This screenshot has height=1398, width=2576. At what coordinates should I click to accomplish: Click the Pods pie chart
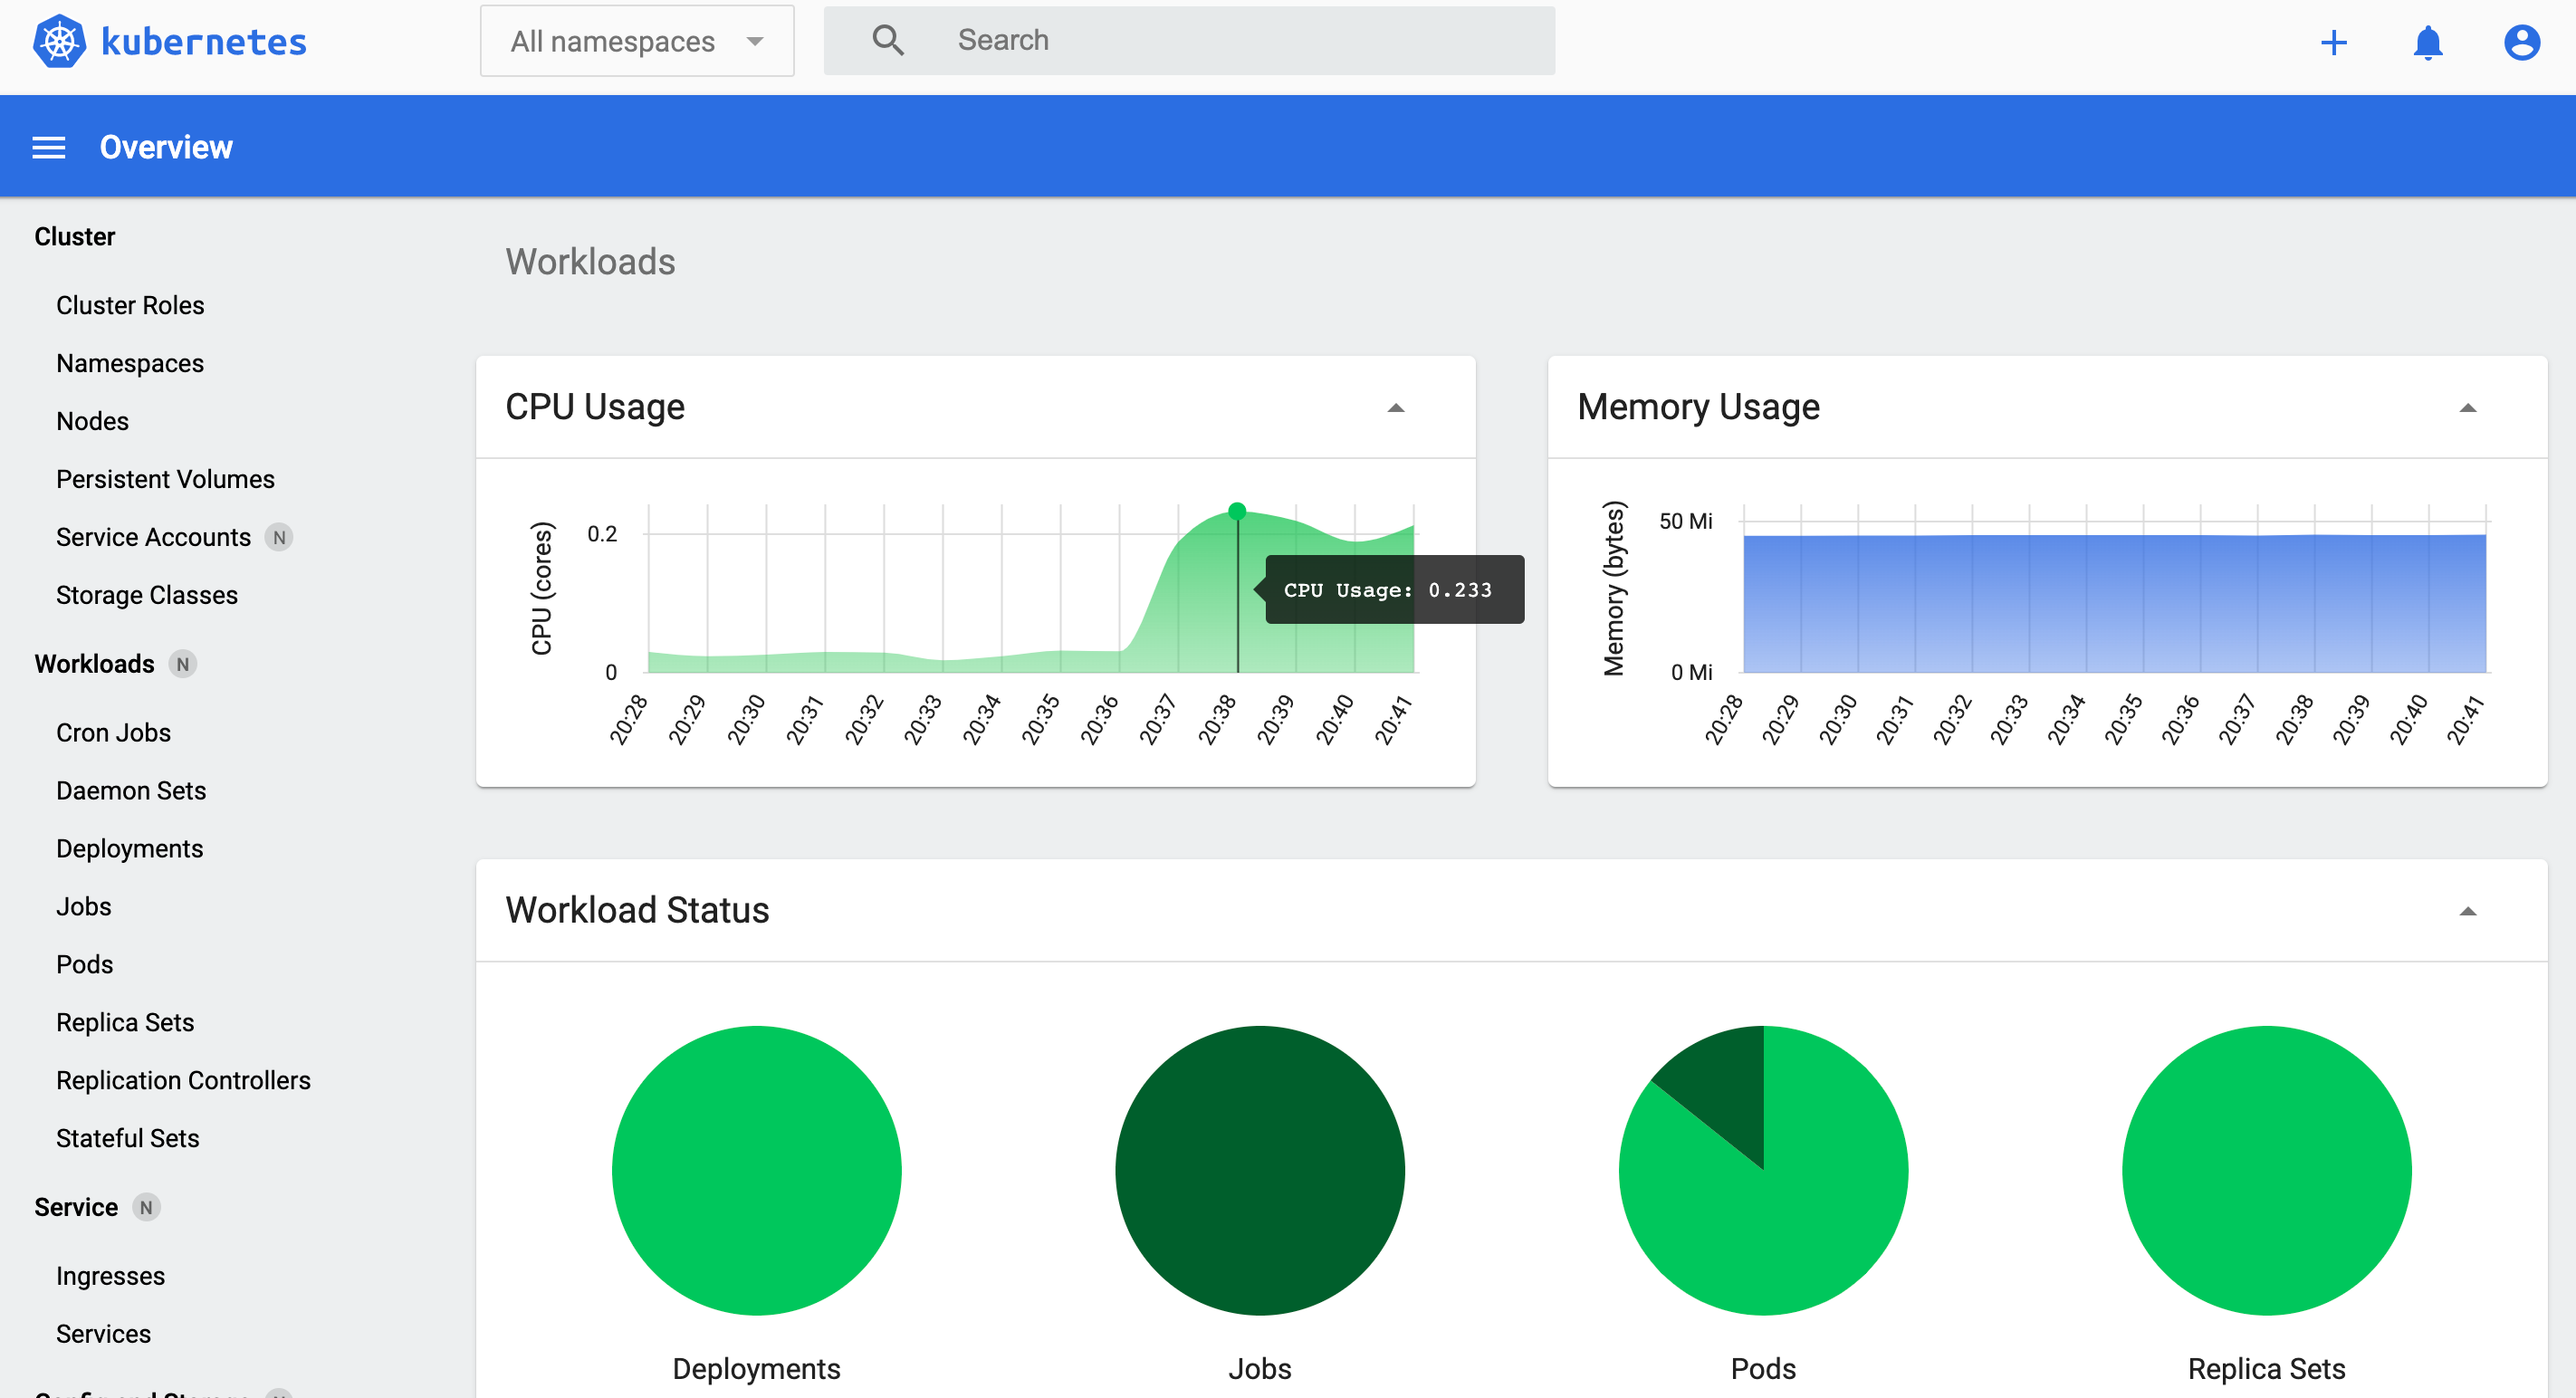(1762, 1170)
